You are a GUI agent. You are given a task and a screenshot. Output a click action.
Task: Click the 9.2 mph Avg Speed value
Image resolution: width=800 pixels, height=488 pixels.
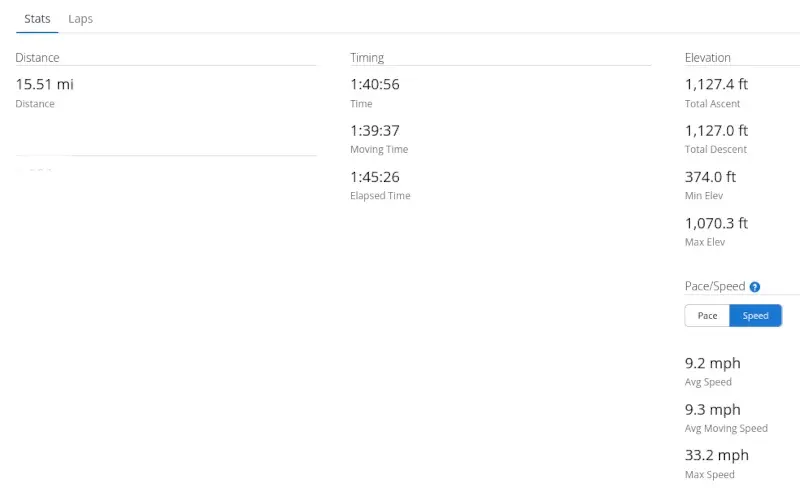click(x=712, y=363)
